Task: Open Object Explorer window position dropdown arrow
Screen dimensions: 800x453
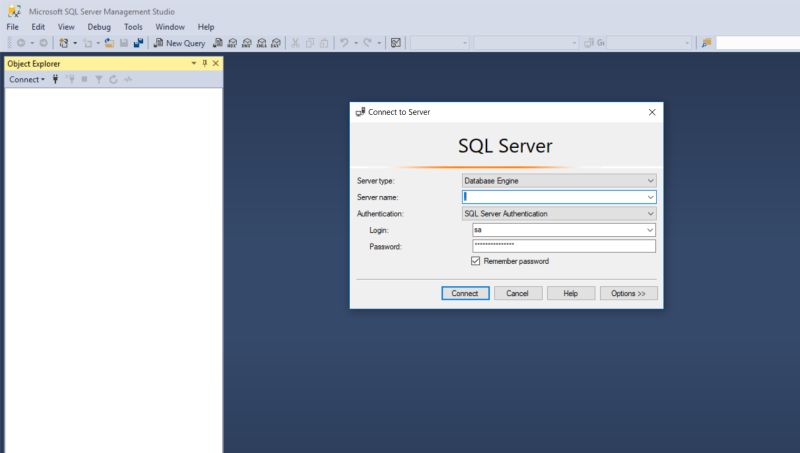Action: click(x=194, y=63)
